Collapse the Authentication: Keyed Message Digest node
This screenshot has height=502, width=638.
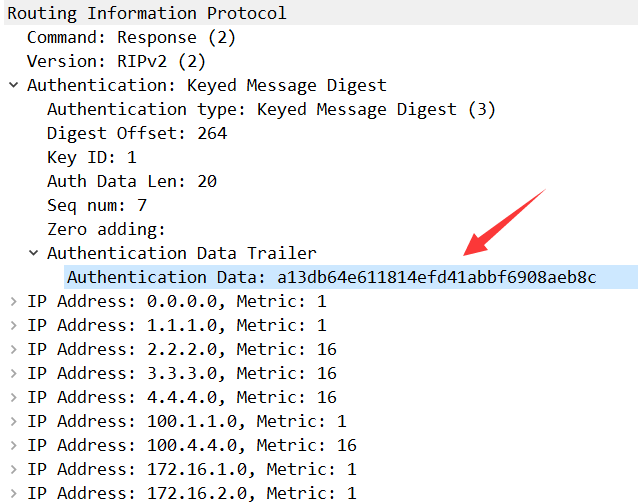(x=13, y=86)
